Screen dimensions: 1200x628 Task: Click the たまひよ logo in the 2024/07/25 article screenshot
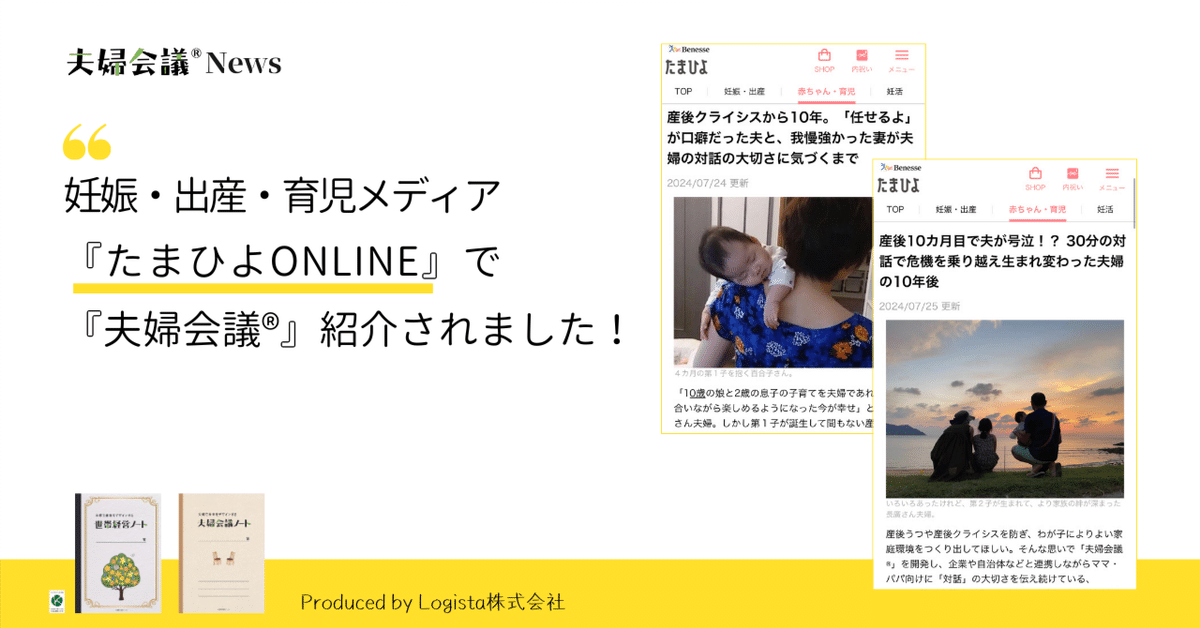point(898,184)
